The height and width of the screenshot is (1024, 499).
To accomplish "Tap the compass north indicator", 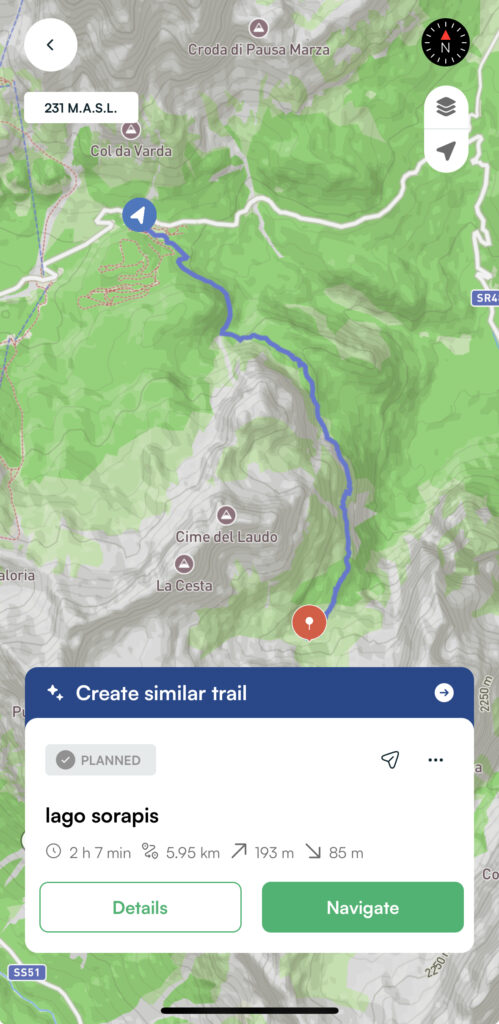I will pyautogui.click(x=445, y=42).
